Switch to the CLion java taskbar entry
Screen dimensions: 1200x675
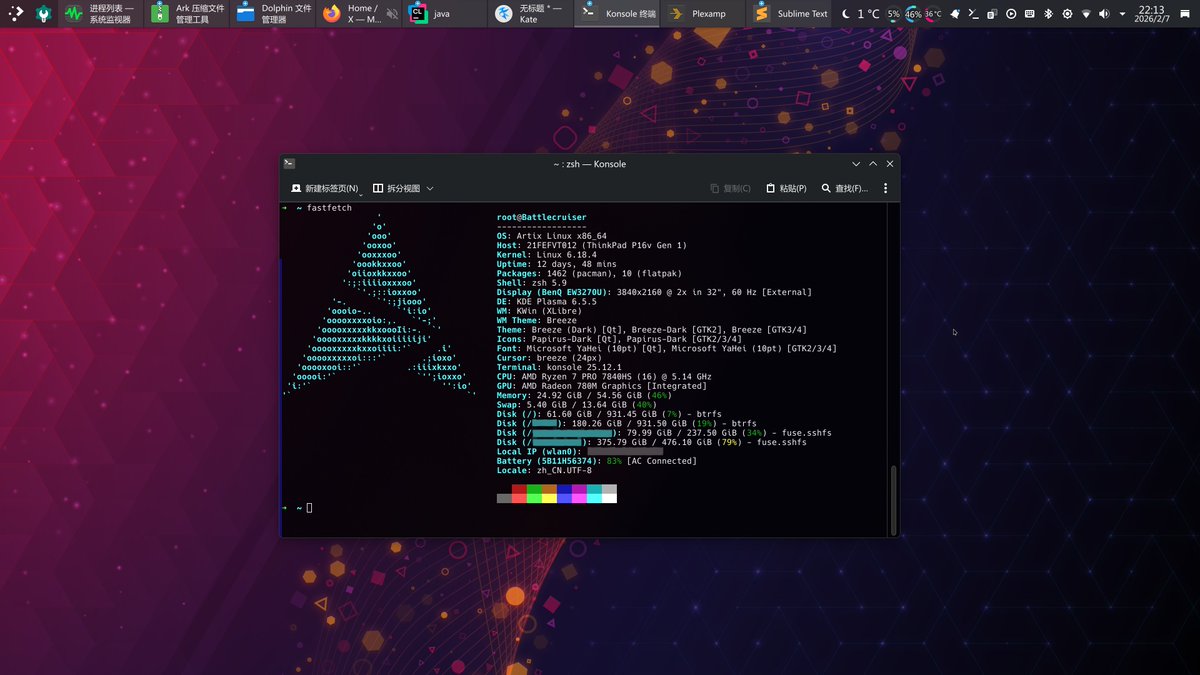[x=445, y=14]
